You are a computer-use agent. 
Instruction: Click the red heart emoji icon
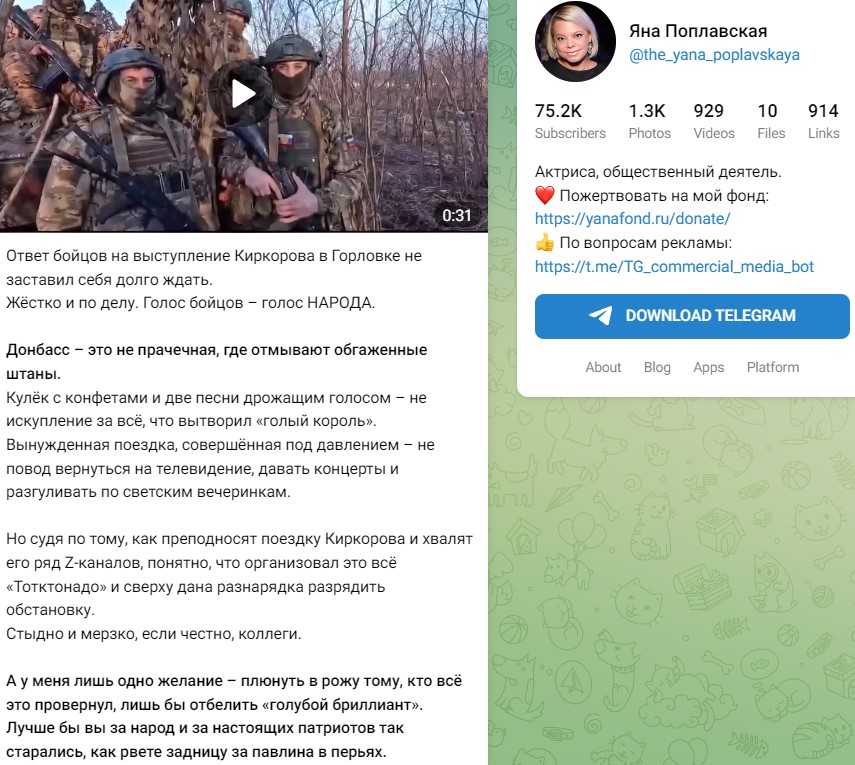(545, 195)
